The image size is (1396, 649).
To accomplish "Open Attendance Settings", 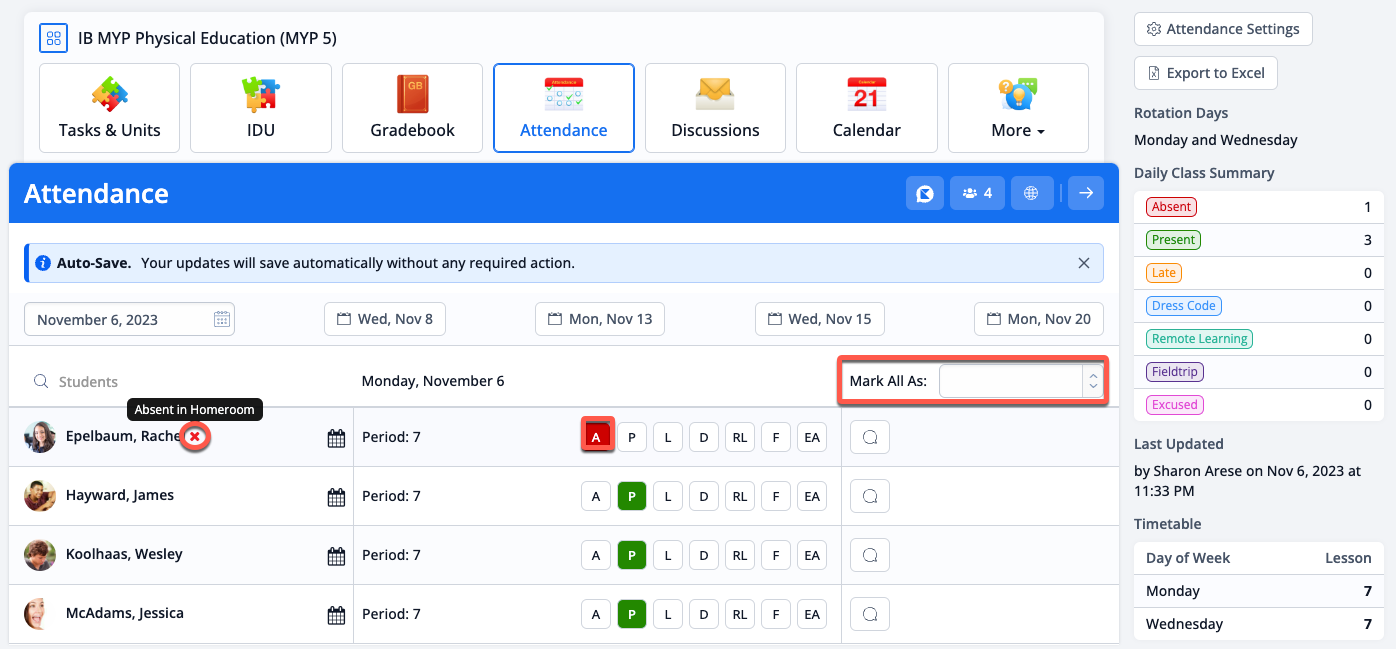I will (1222, 29).
